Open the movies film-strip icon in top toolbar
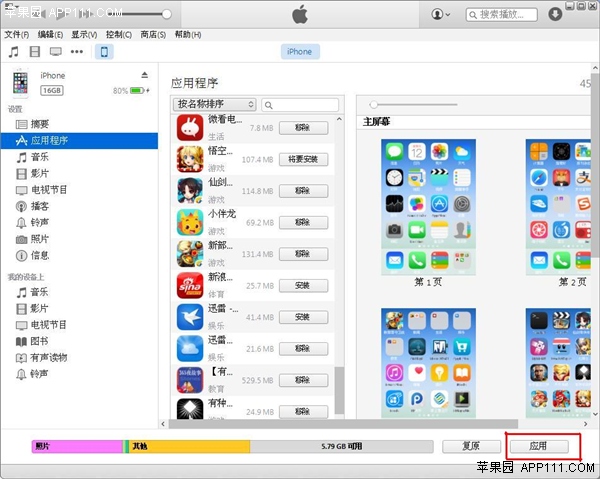The height and width of the screenshot is (479, 600). coord(35,51)
